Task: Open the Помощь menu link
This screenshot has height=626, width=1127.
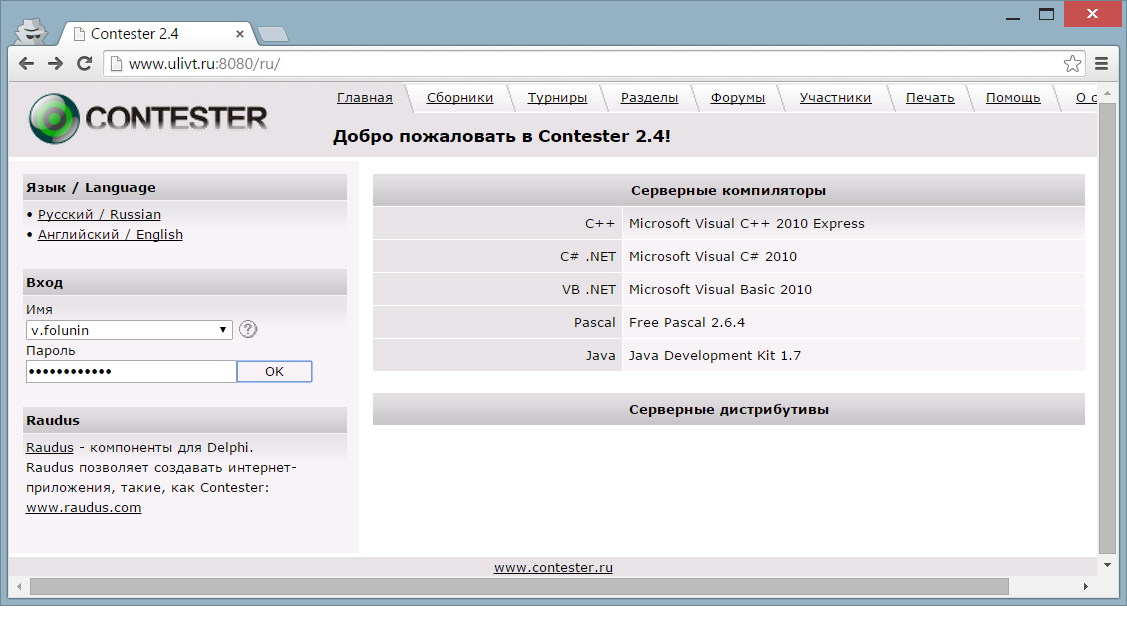Action: coord(1013,98)
